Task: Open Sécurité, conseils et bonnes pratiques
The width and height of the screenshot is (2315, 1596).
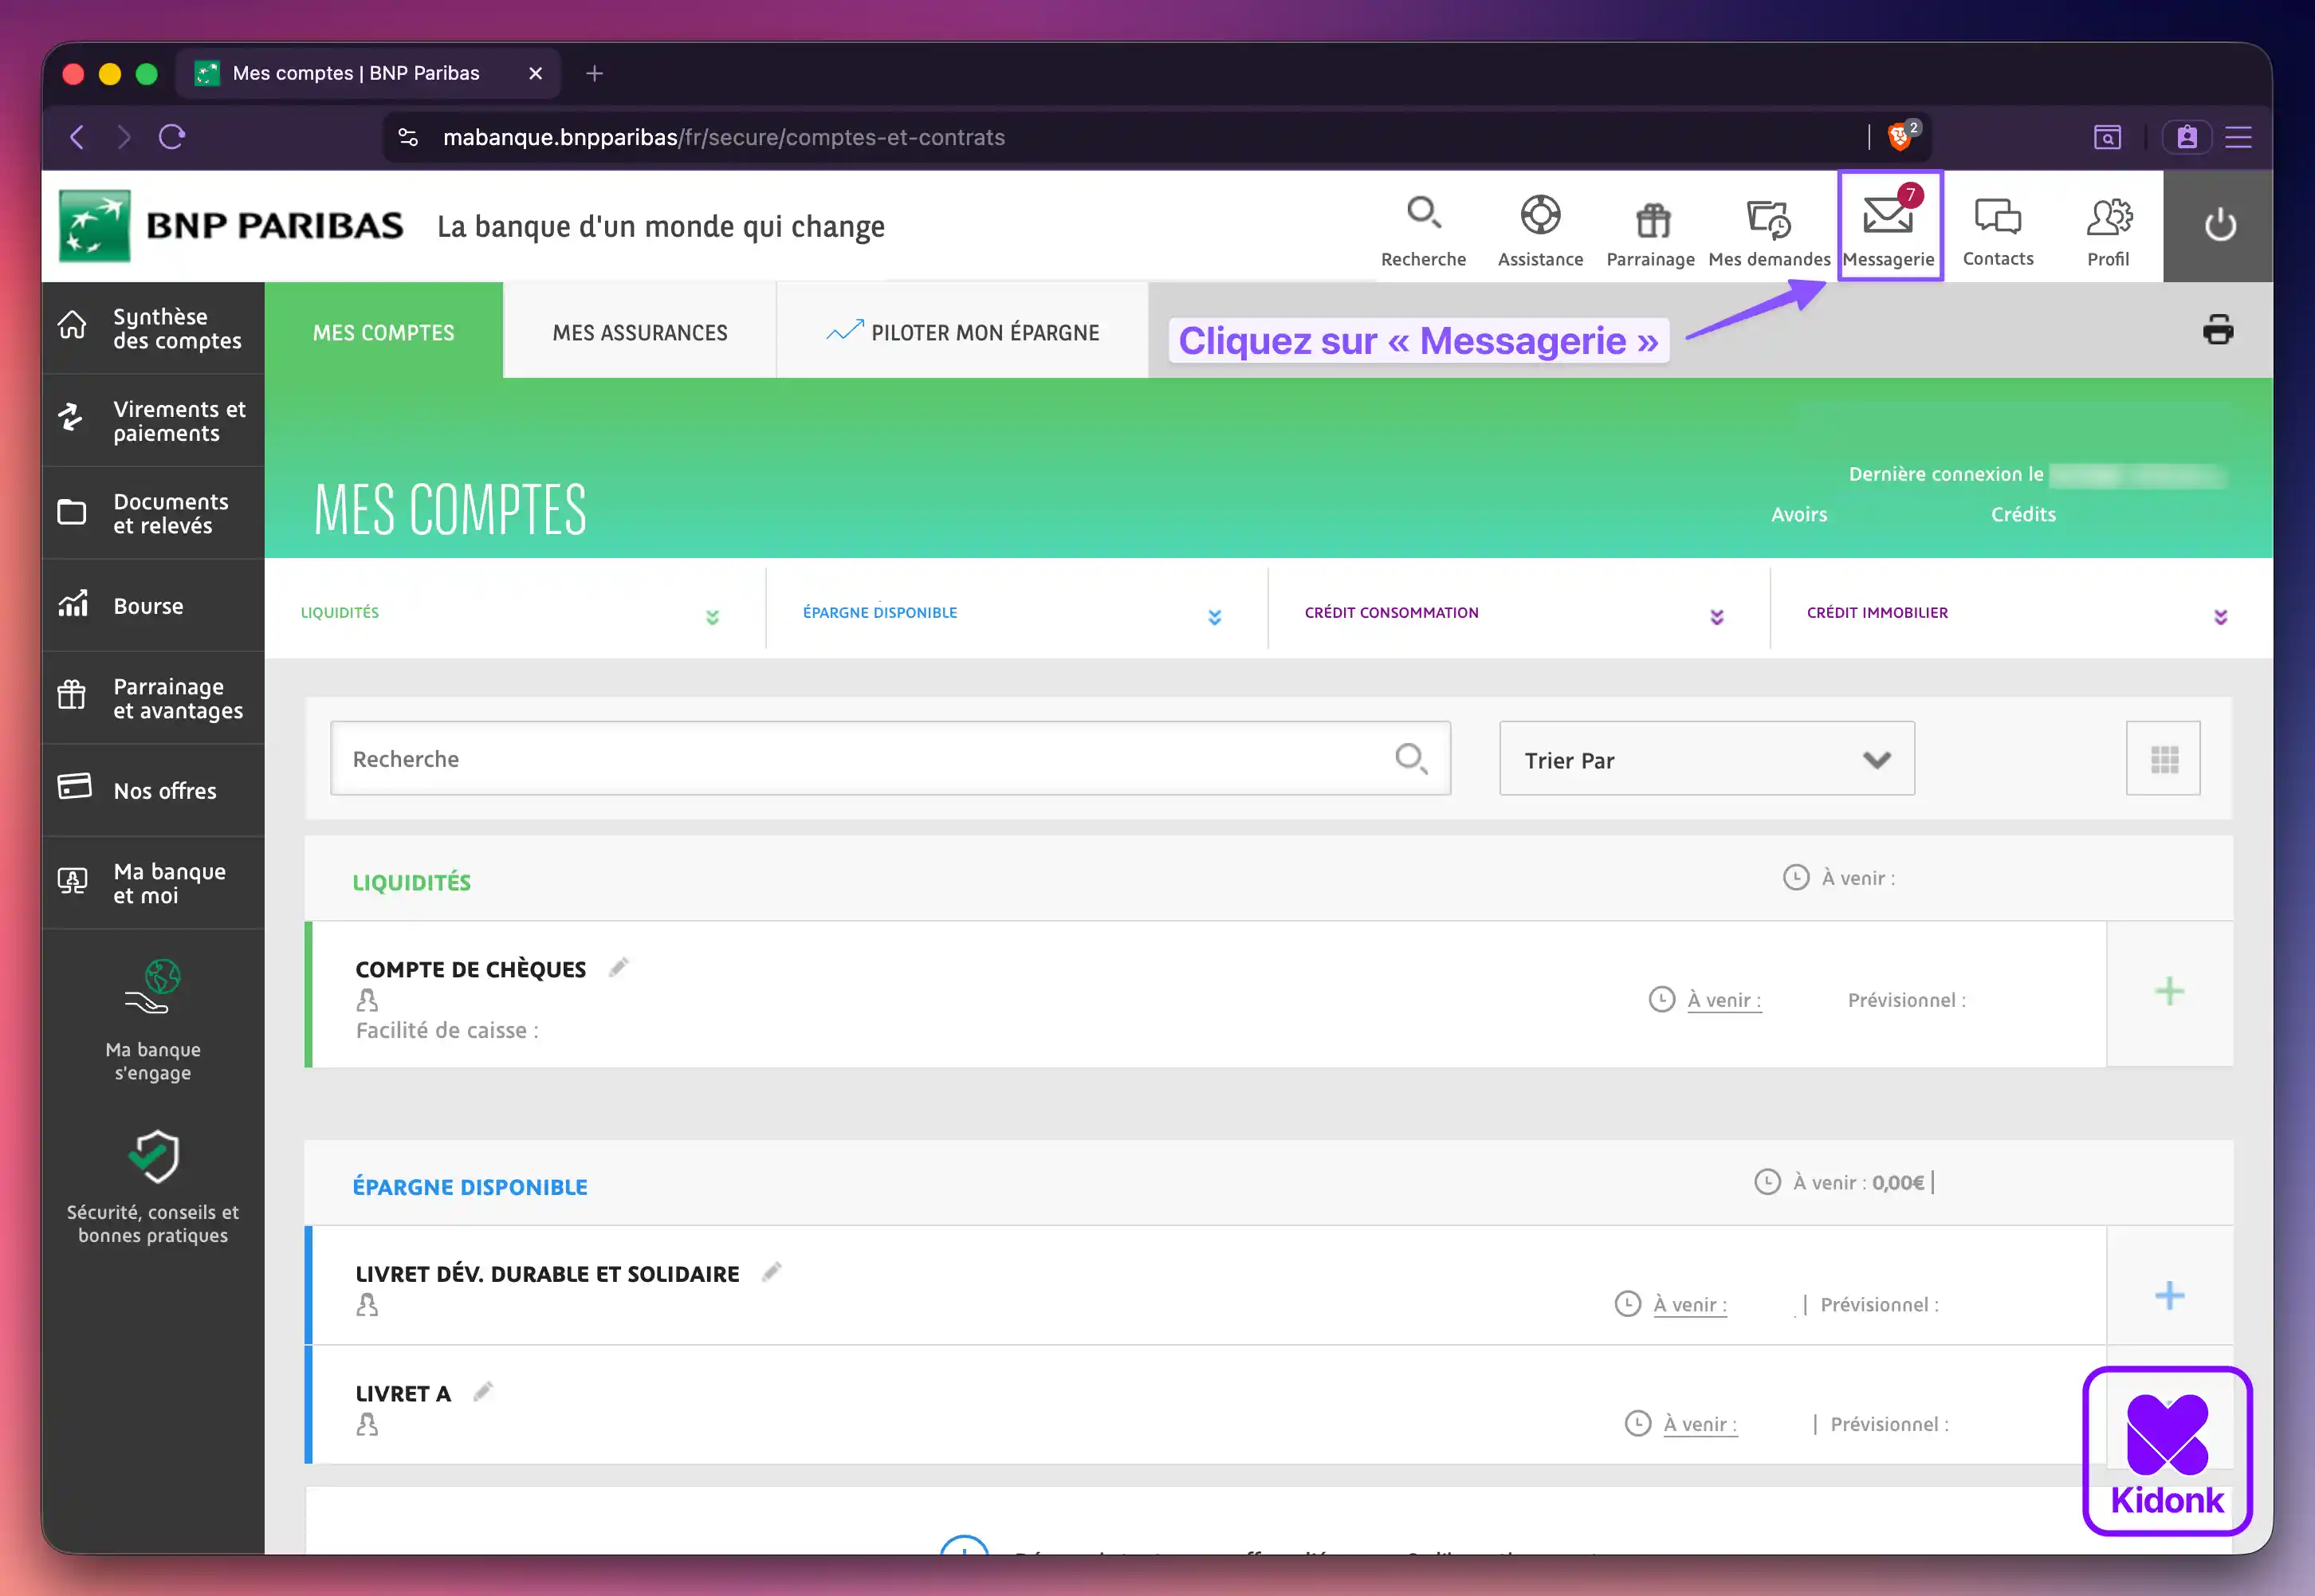Action: 153,1188
